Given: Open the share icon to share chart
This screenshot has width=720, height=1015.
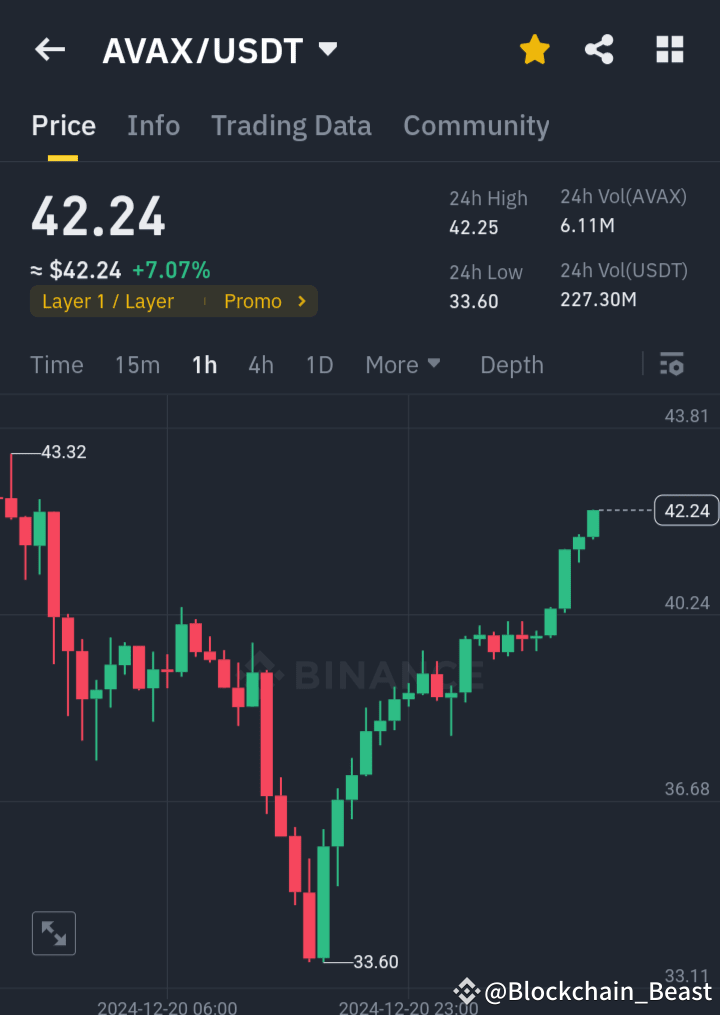Looking at the screenshot, I should coord(599,49).
